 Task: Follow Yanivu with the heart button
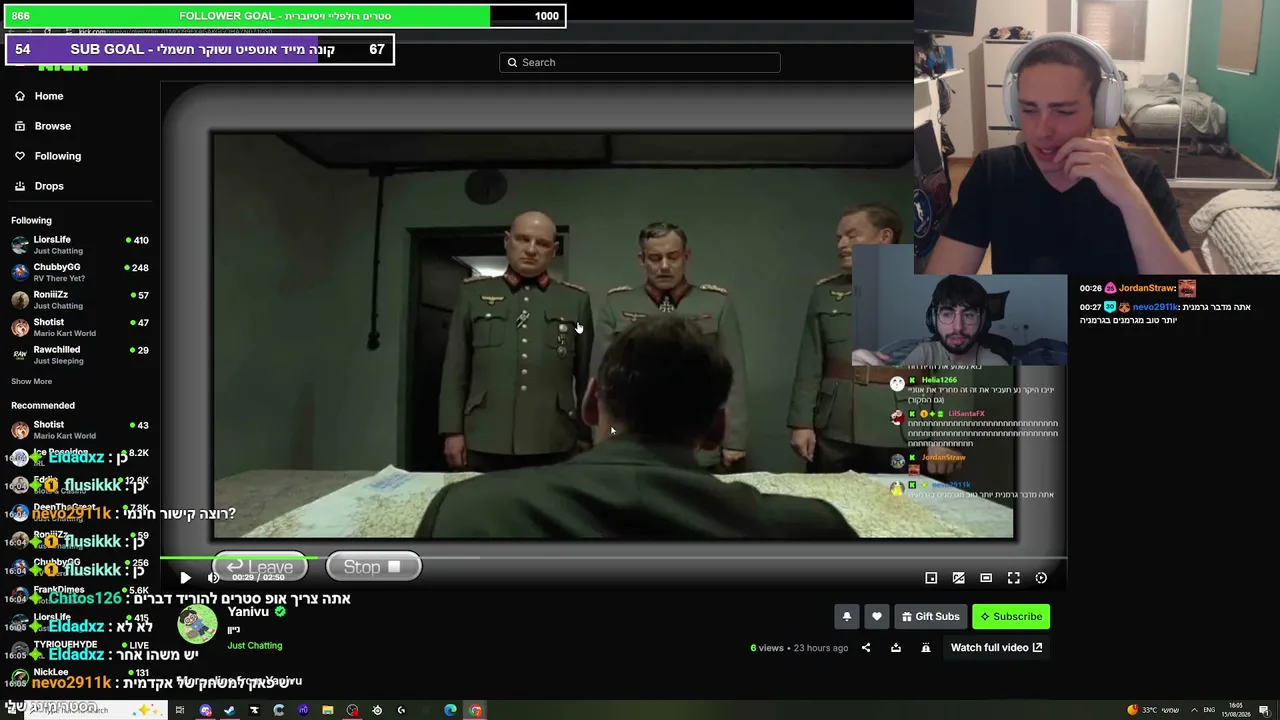click(x=877, y=617)
